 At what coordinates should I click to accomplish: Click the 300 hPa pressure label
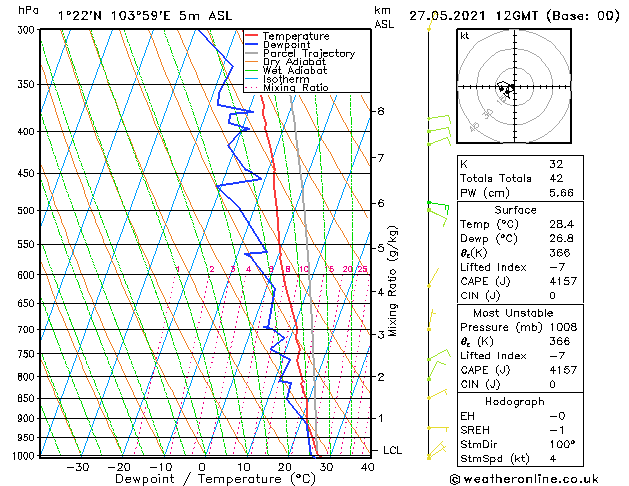point(27,30)
